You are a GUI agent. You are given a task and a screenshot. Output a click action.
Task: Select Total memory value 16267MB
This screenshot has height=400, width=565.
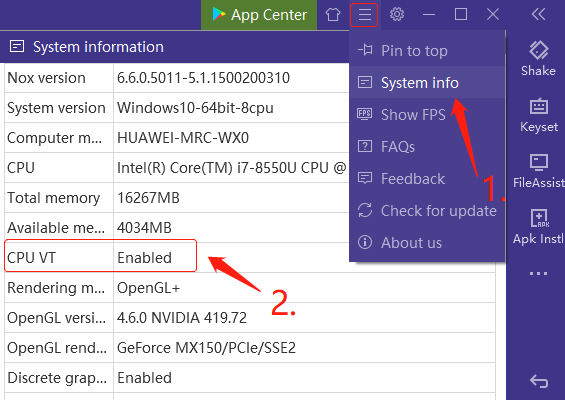pos(148,198)
